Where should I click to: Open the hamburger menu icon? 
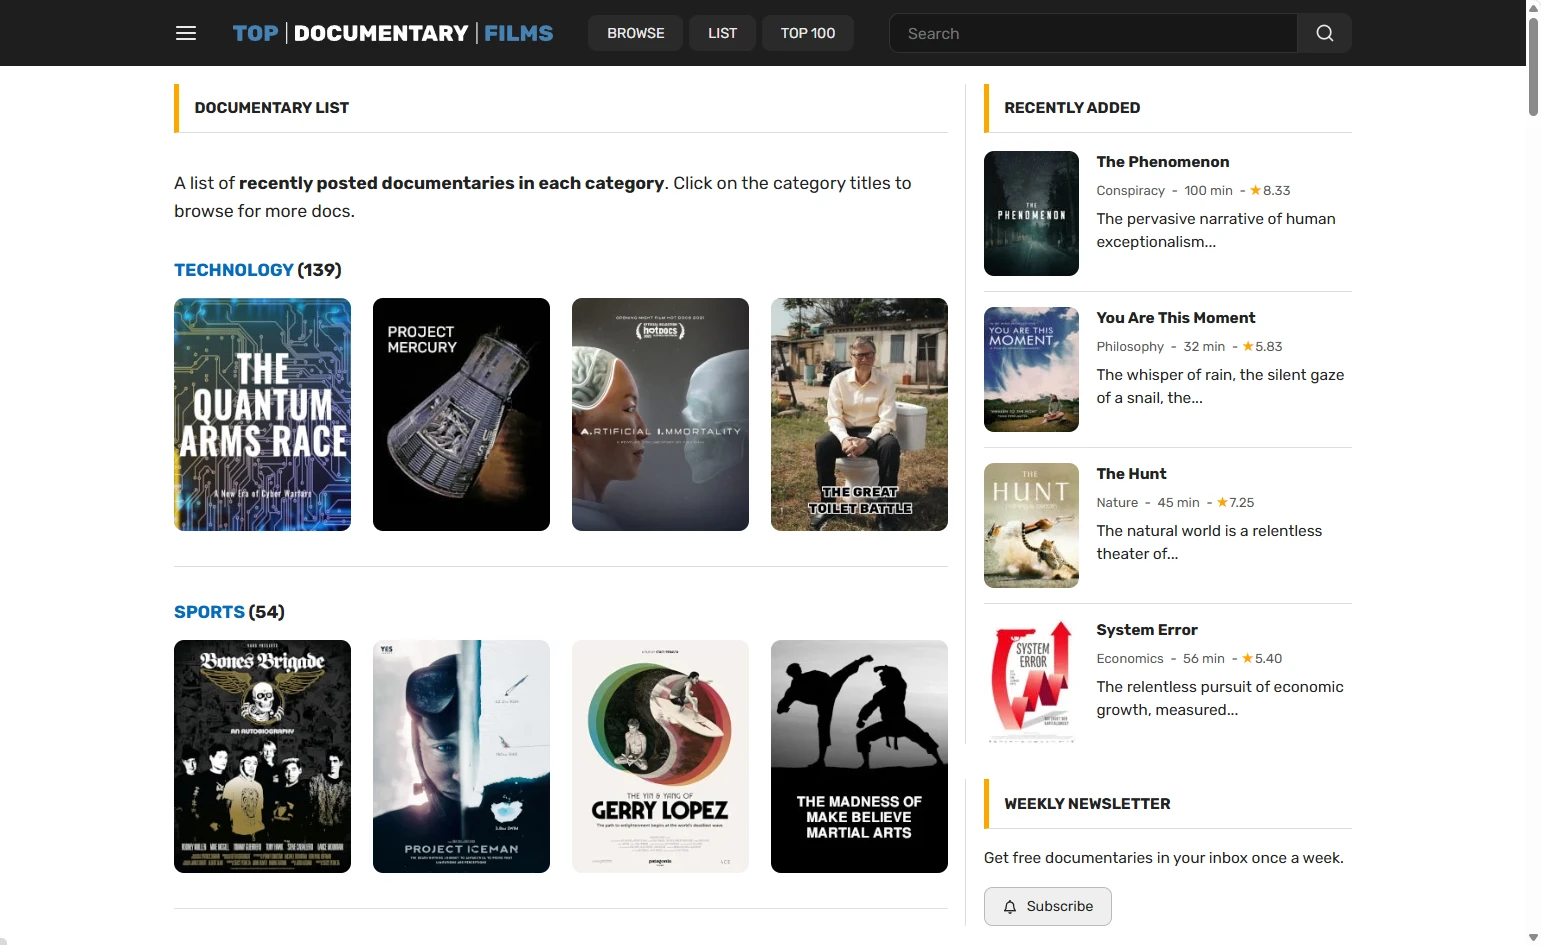coord(186,33)
